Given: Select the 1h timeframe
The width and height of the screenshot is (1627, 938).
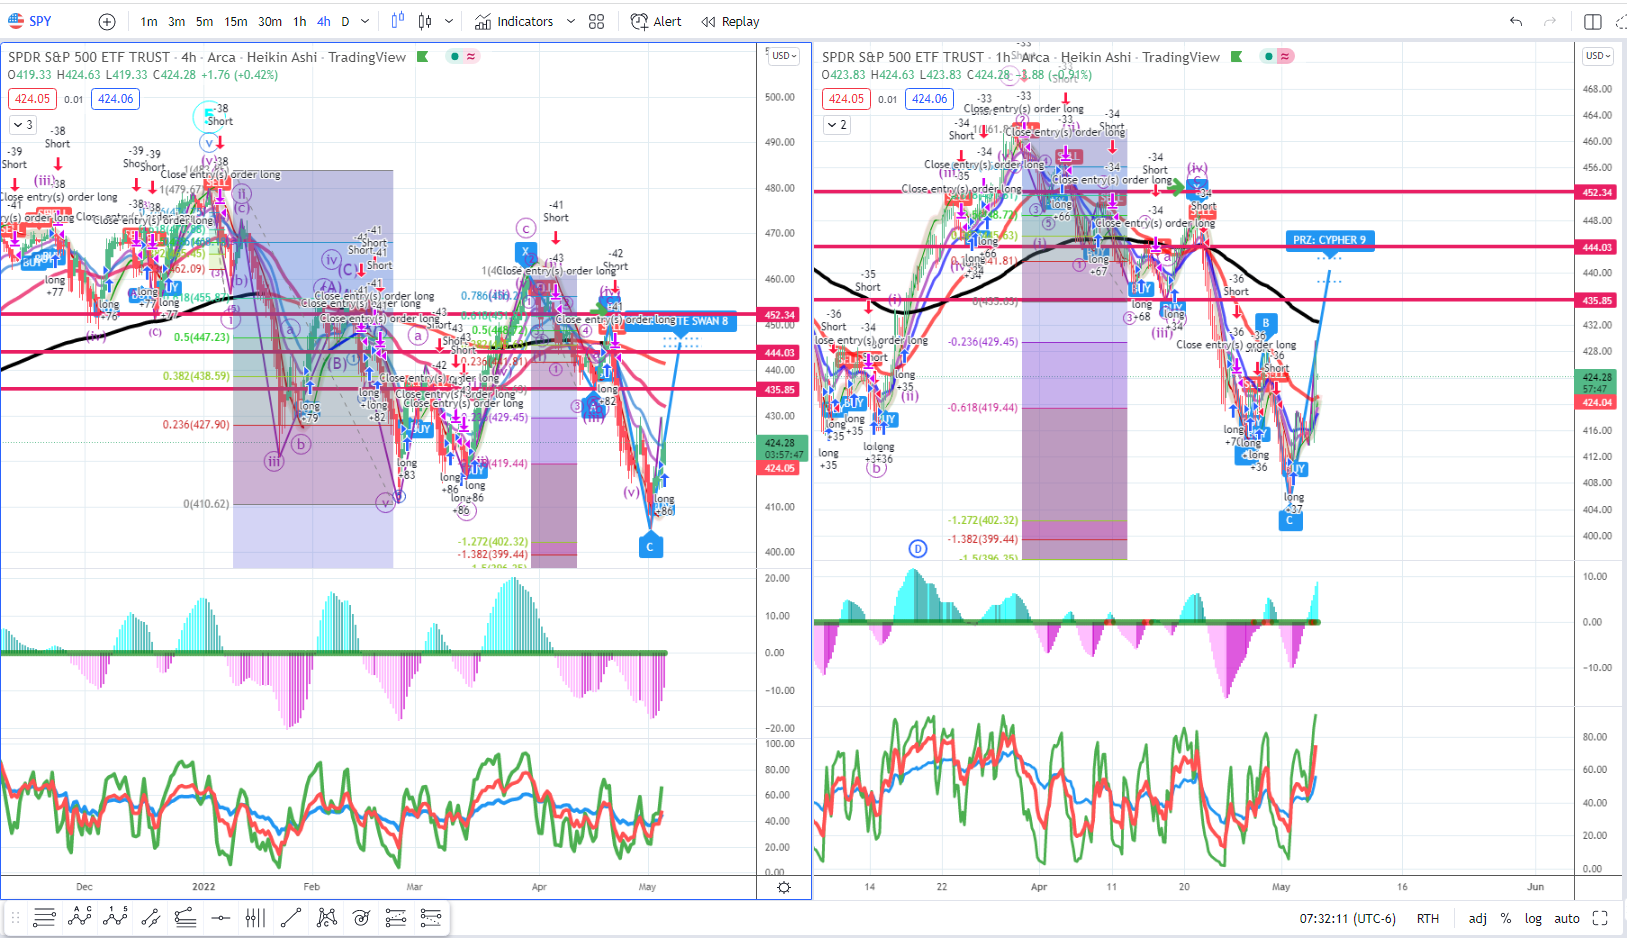Looking at the screenshot, I should [x=300, y=22].
